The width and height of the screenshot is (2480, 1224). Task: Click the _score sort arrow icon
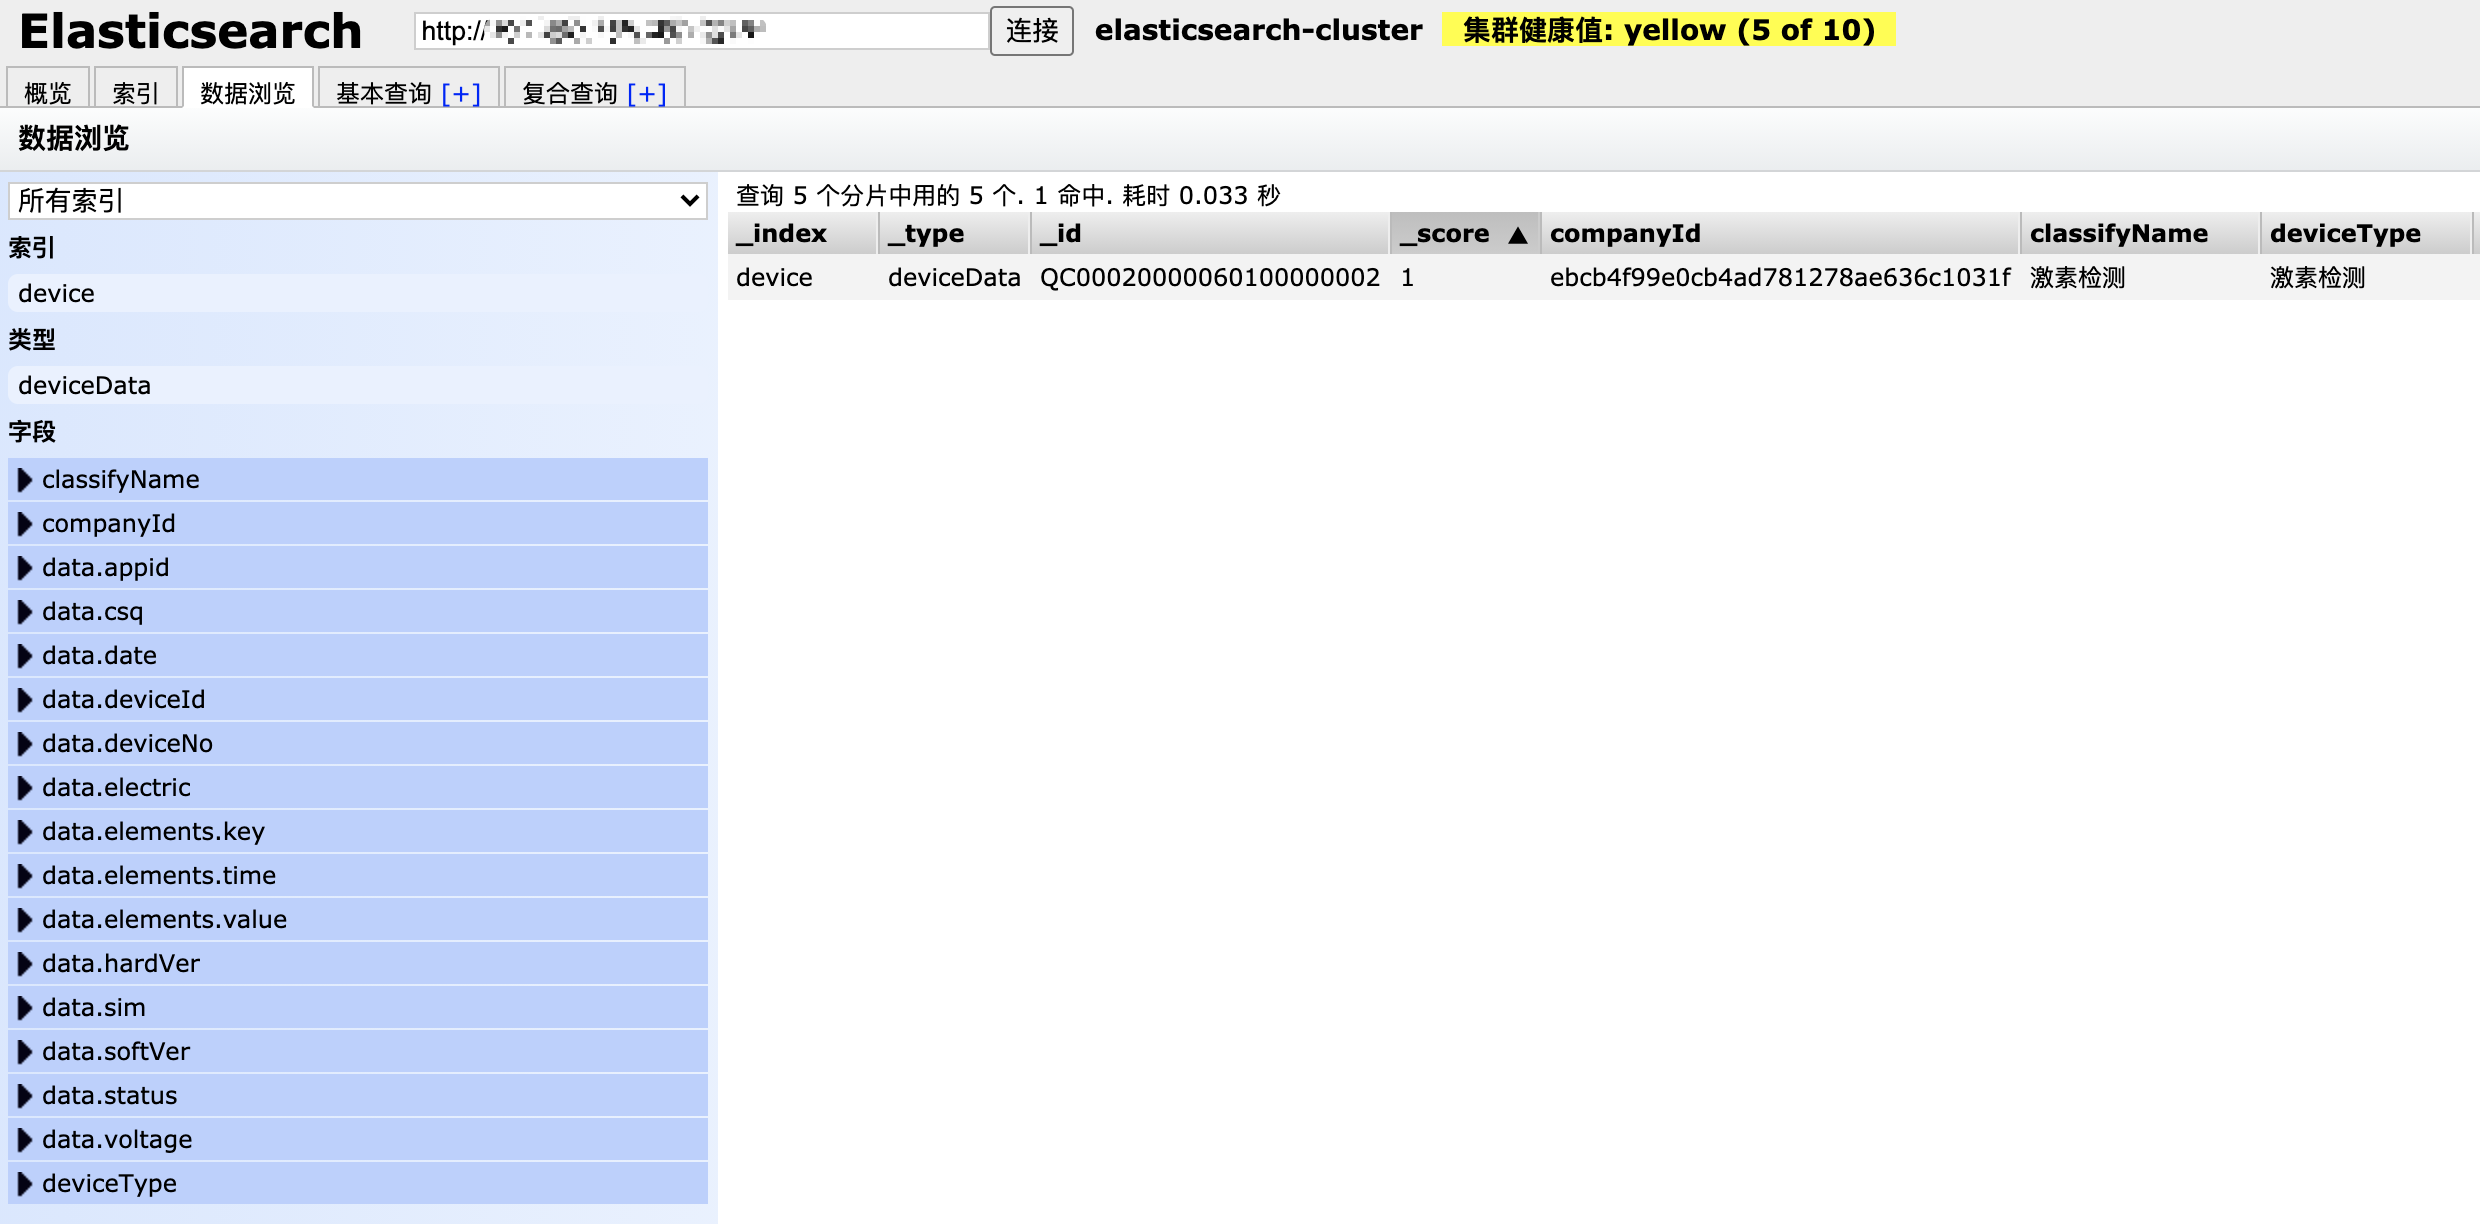(x=1517, y=235)
